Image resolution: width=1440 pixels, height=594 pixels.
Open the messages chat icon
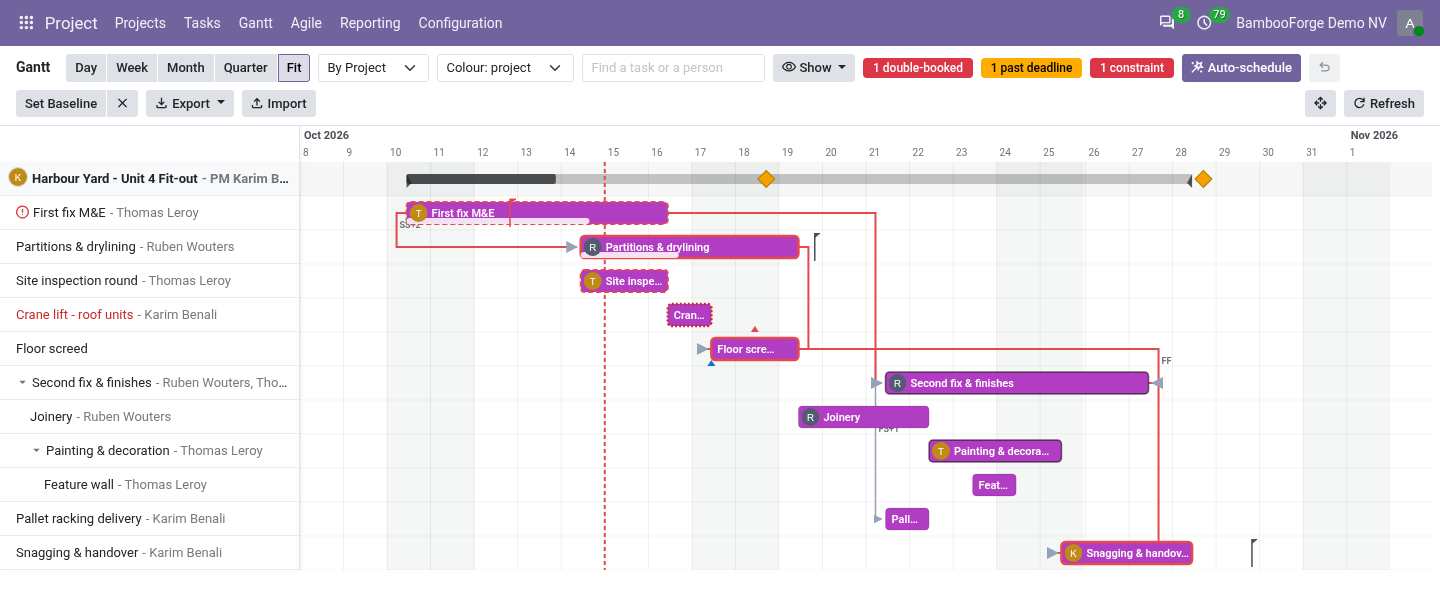coord(1167,23)
